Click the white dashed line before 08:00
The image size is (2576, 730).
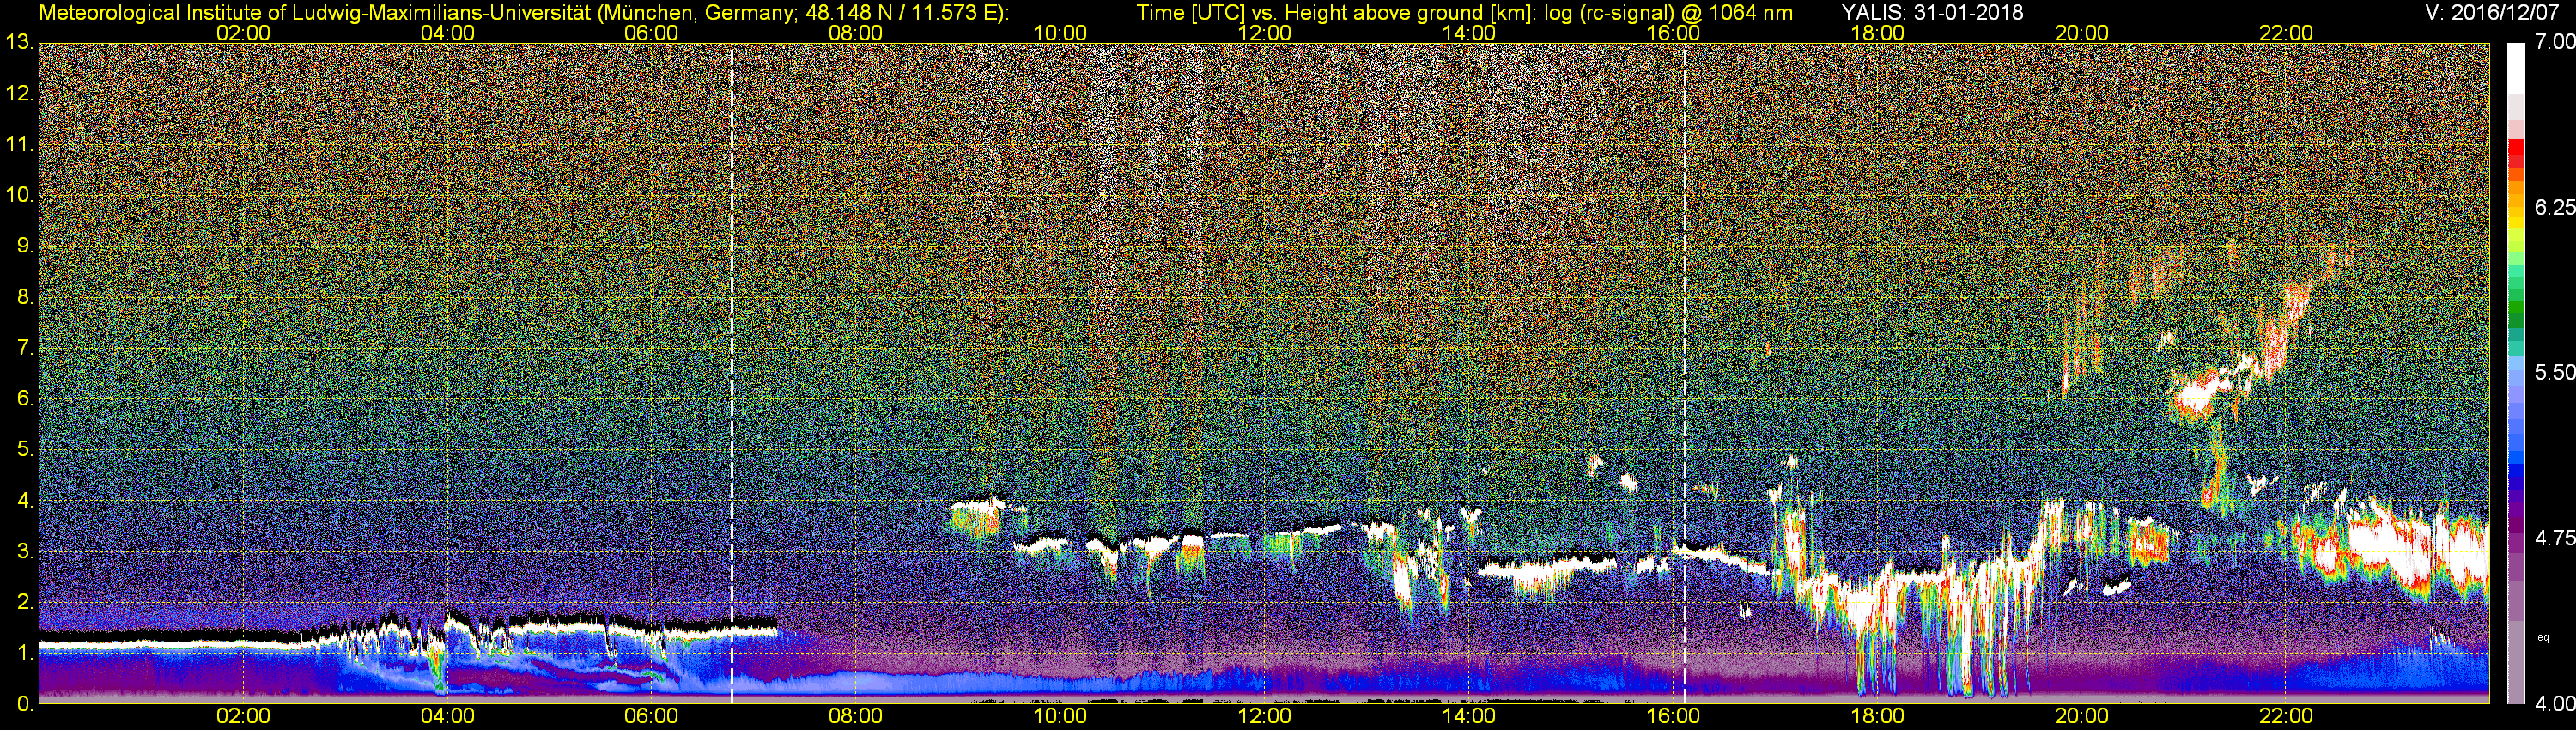click(732, 372)
